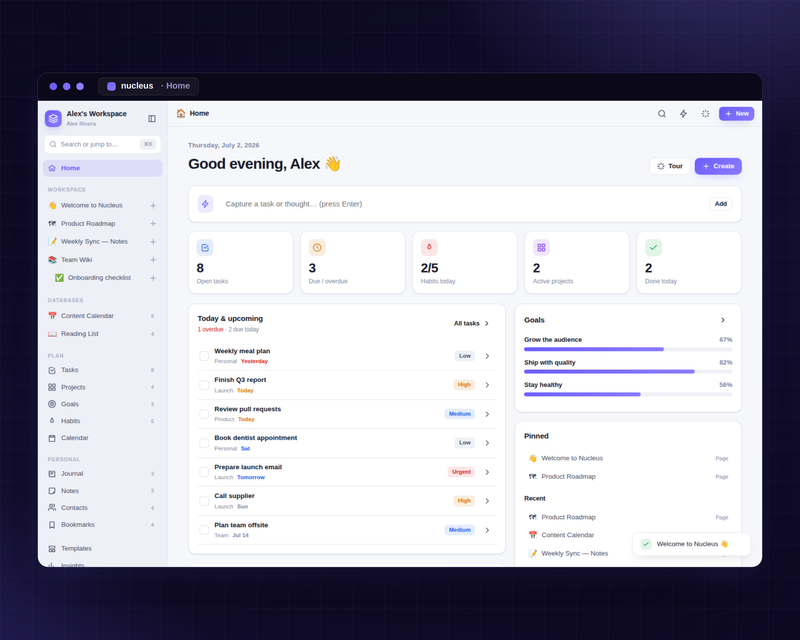Open Bookmarks in the sidebar
Image resolution: width=800 pixels, height=640 pixels.
(x=103, y=525)
